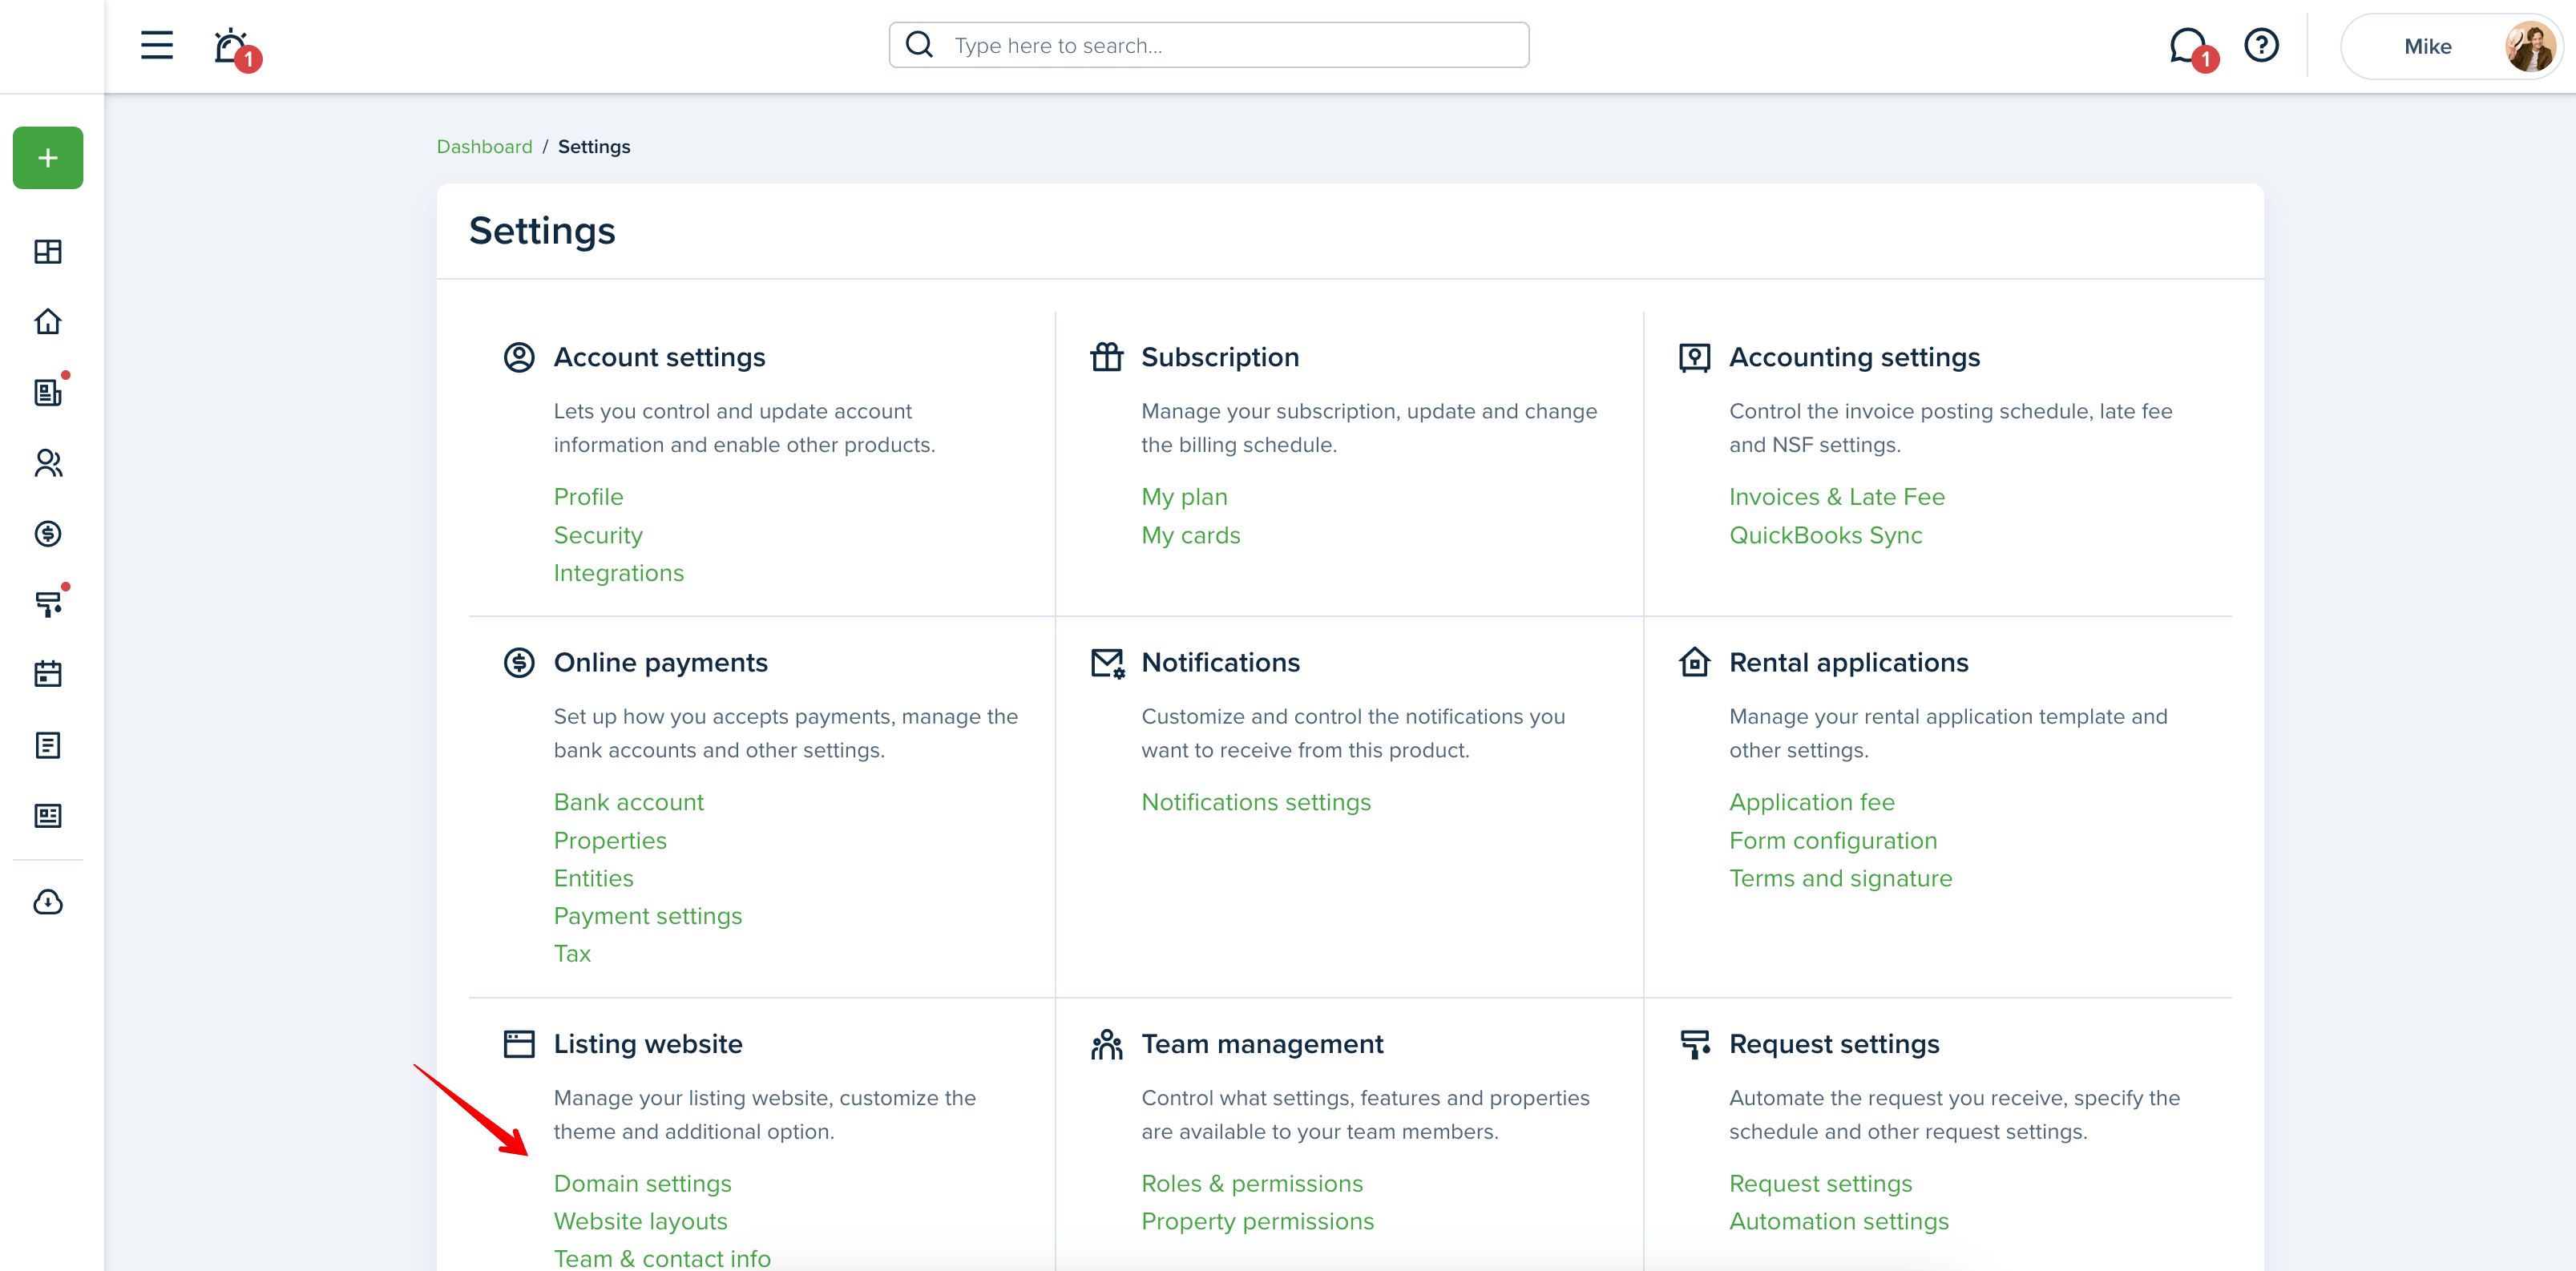Click Online payments dollar icon
2576x1271 pixels.
(x=519, y=663)
